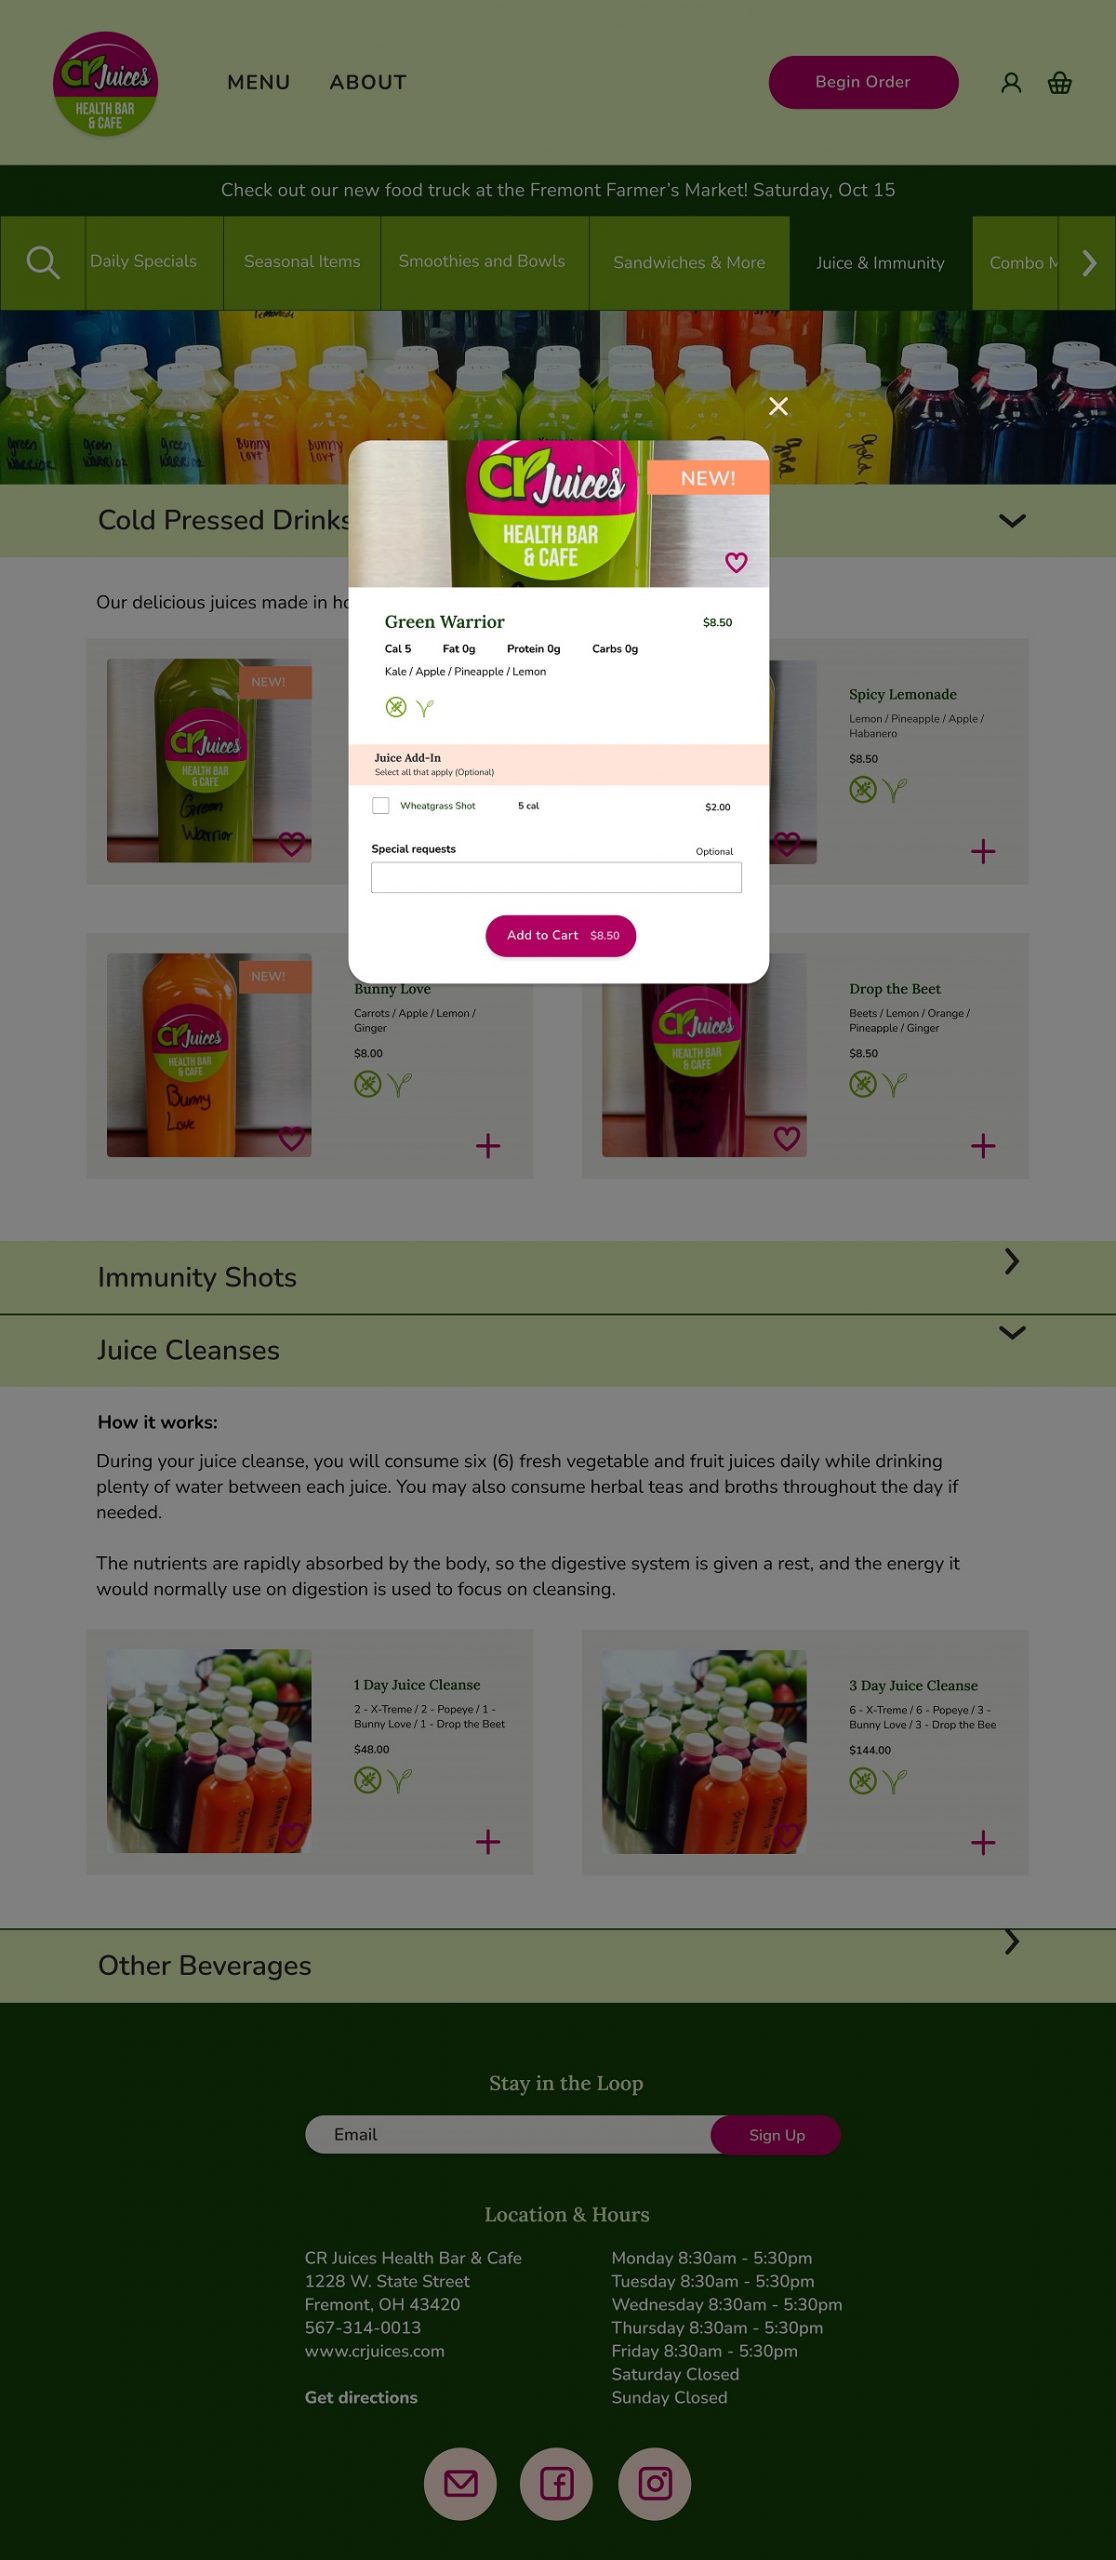Open the MENU navigation item
The image size is (1116, 2560).
pos(259,83)
